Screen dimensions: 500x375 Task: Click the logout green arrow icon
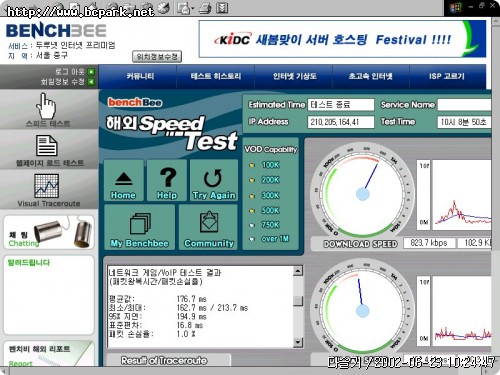coord(91,72)
